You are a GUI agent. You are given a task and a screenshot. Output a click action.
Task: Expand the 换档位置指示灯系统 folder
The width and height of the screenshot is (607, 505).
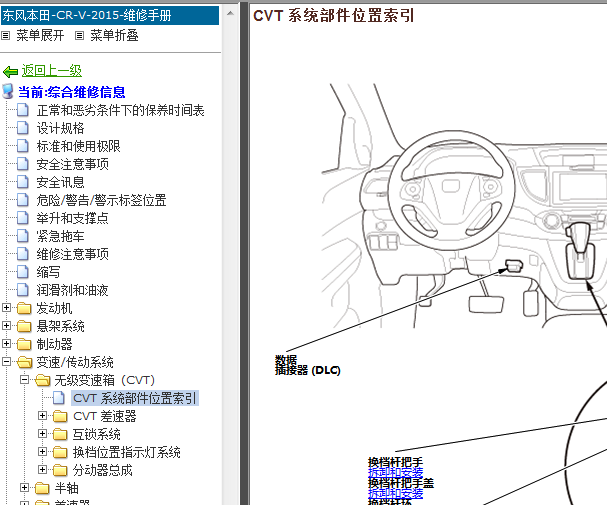42,452
